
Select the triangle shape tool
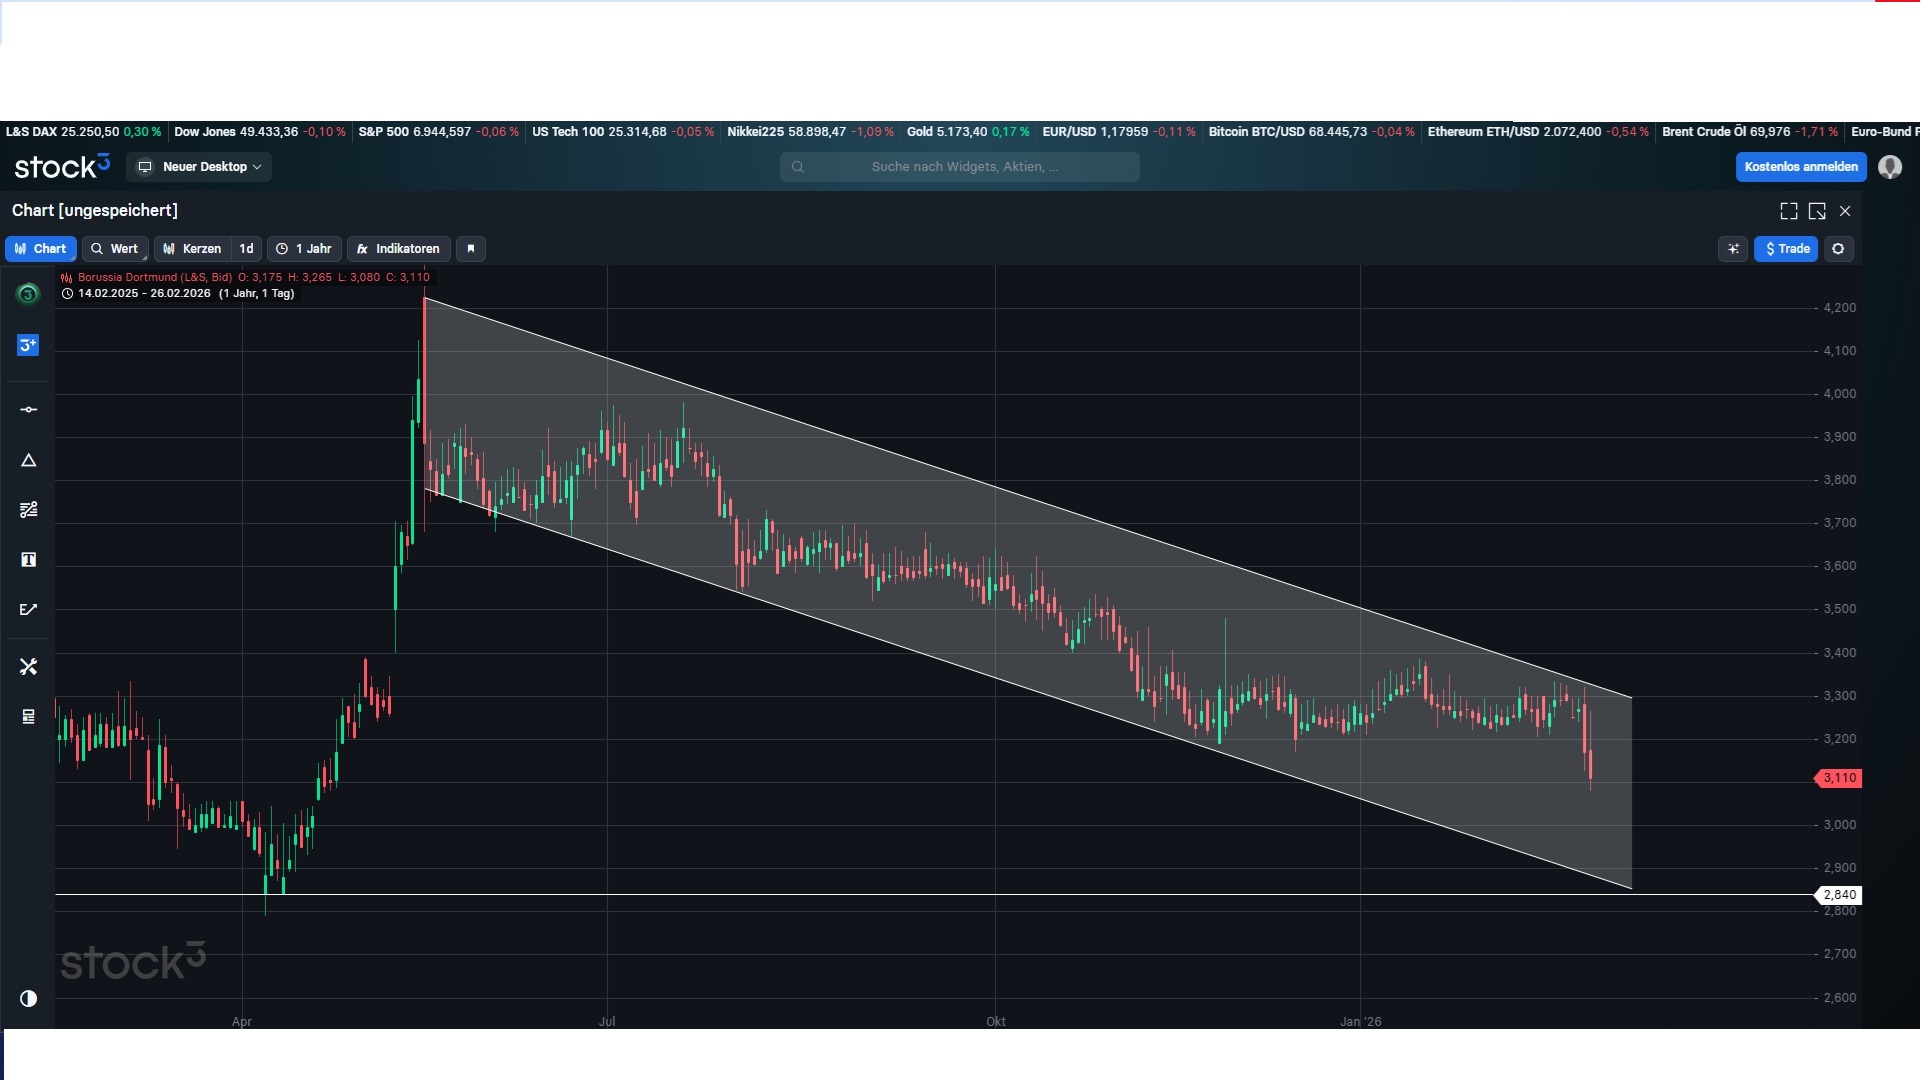tap(28, 460)
